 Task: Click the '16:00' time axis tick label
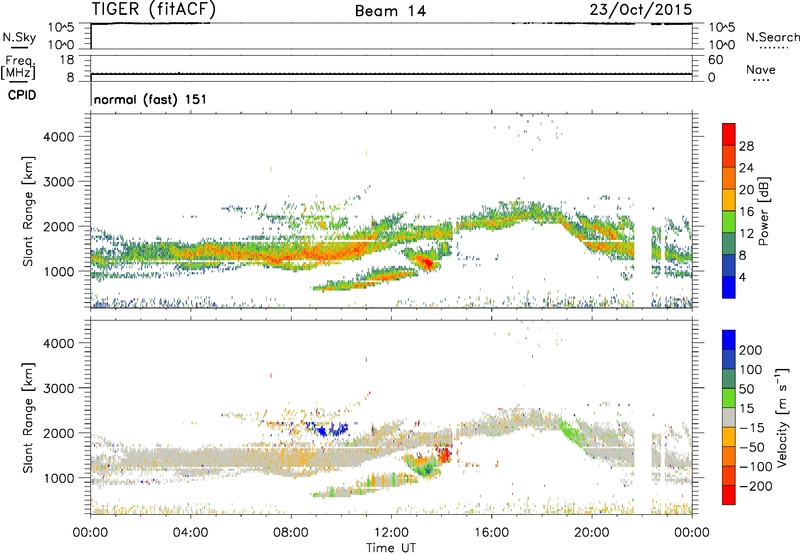(491, 533)
